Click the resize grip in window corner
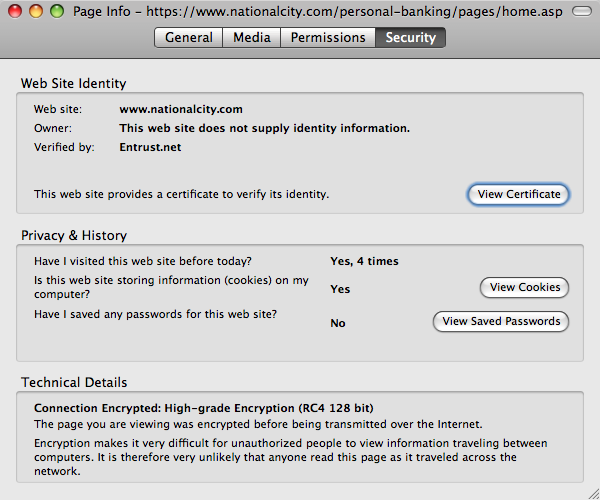Screen dimensions: 600x500 [x=593, y=494]
